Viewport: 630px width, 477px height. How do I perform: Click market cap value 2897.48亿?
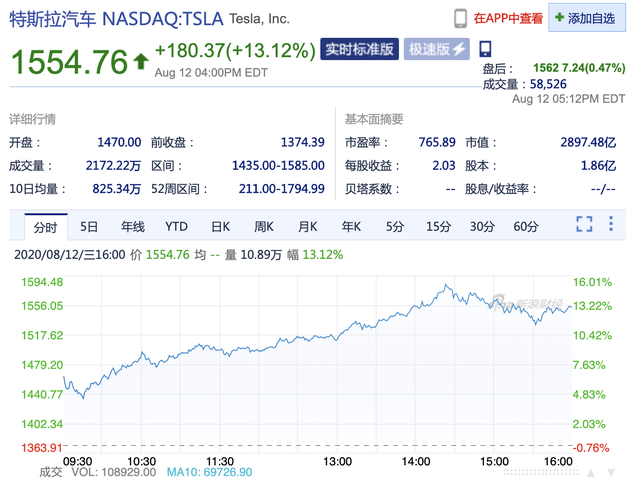click(x=588, y=142)
